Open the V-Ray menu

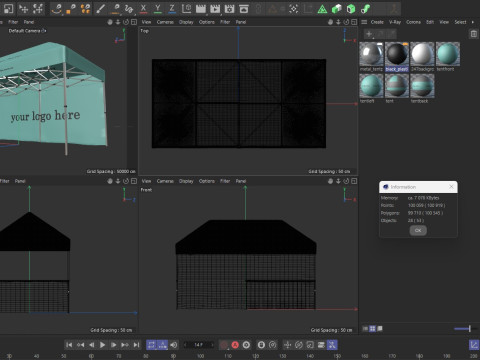(x=395, y=22)
